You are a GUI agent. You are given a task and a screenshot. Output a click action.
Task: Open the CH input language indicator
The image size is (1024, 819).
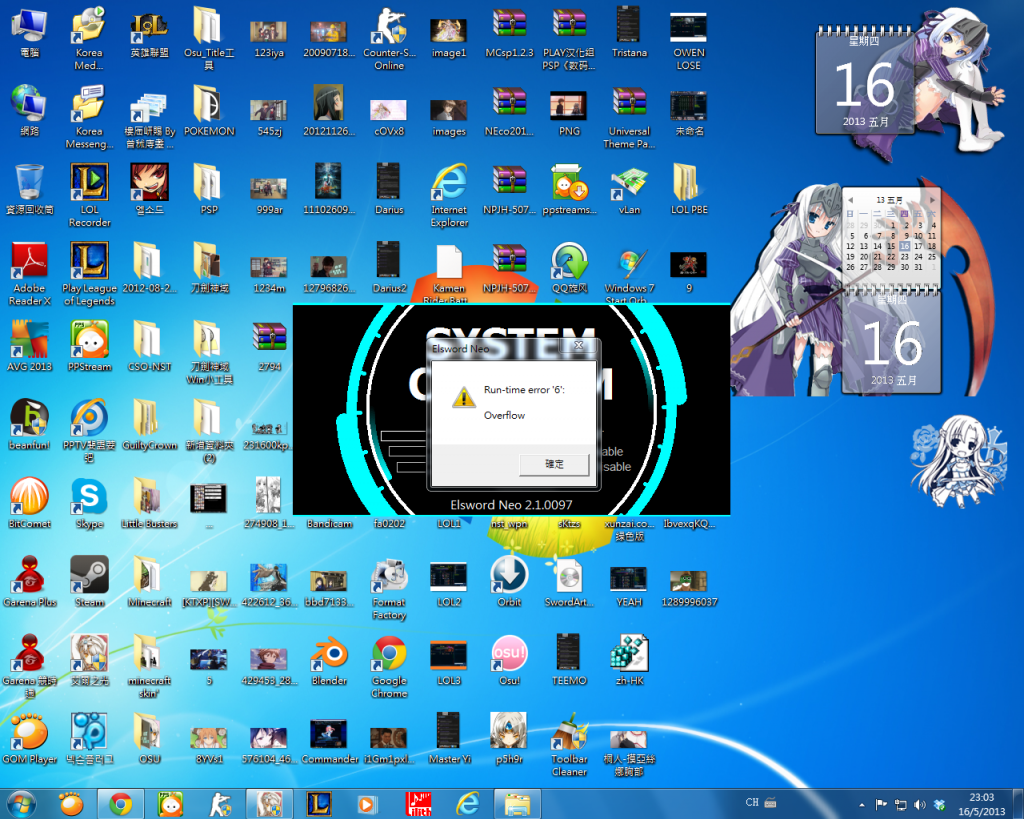point(753,802)
